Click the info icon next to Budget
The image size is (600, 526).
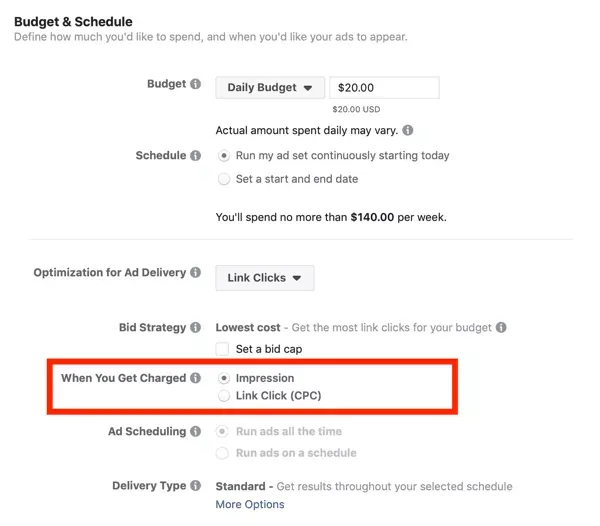coord(196,85)
